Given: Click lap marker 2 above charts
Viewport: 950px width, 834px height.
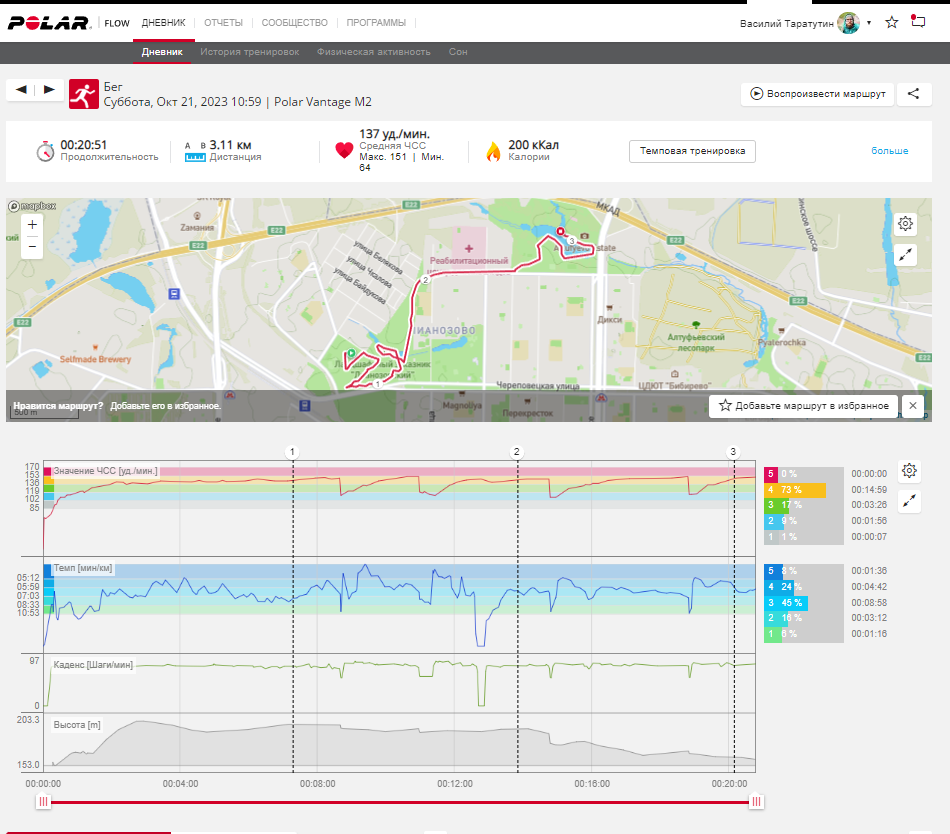Looking at the screenshot, I should pyautogui.click(x=516, y=452).
